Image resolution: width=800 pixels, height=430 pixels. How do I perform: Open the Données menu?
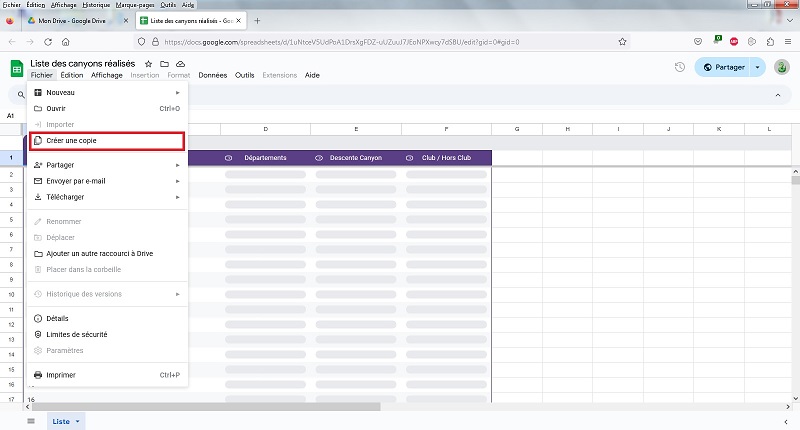click(213, 75)
